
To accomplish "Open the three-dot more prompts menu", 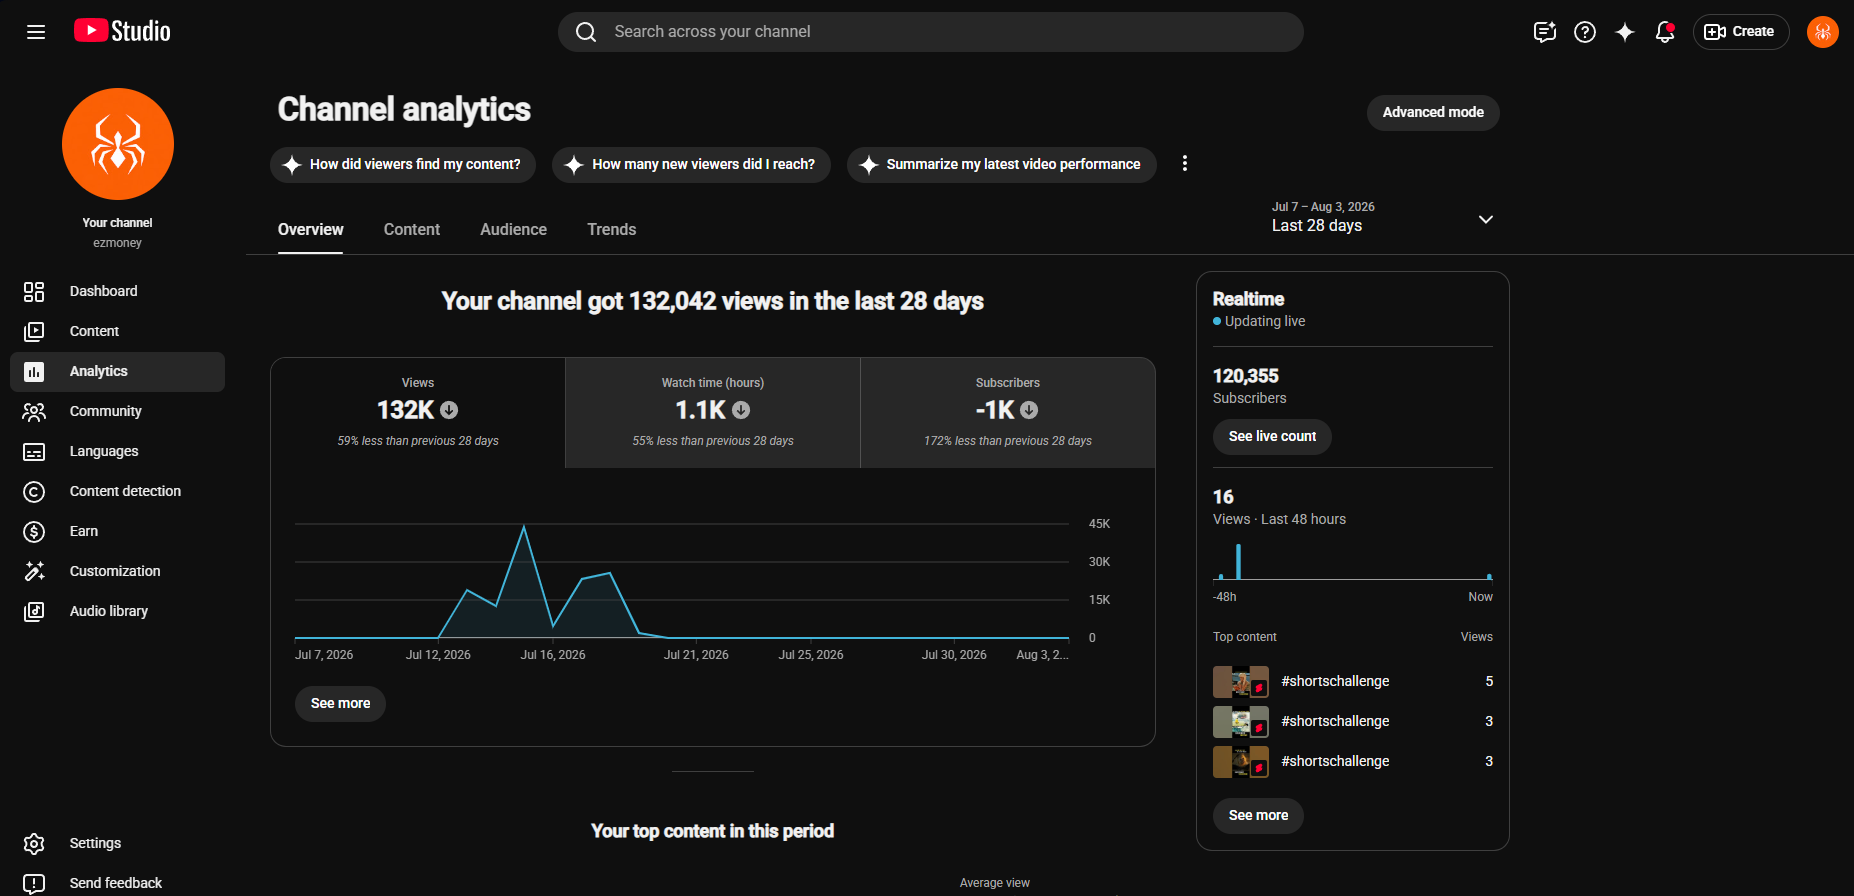I will tap(1185, 164).
